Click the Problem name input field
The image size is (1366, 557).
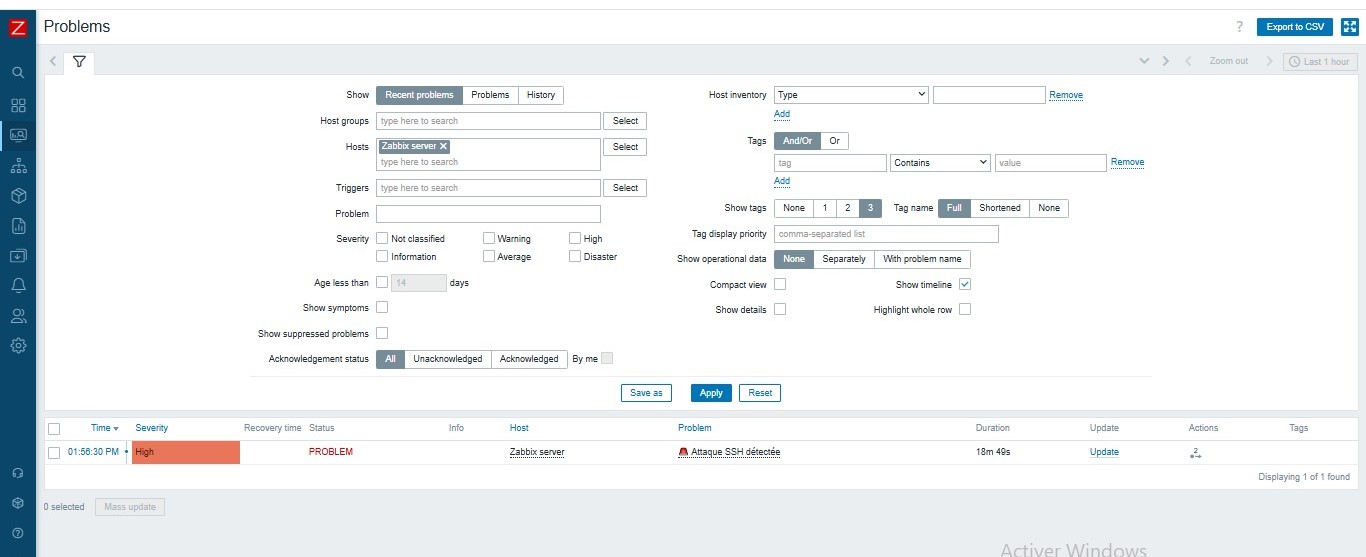488,214
